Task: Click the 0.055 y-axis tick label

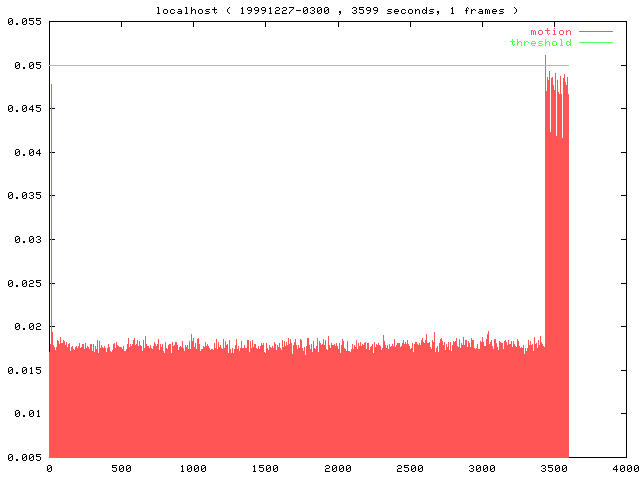Action: (x=24, y=21)
